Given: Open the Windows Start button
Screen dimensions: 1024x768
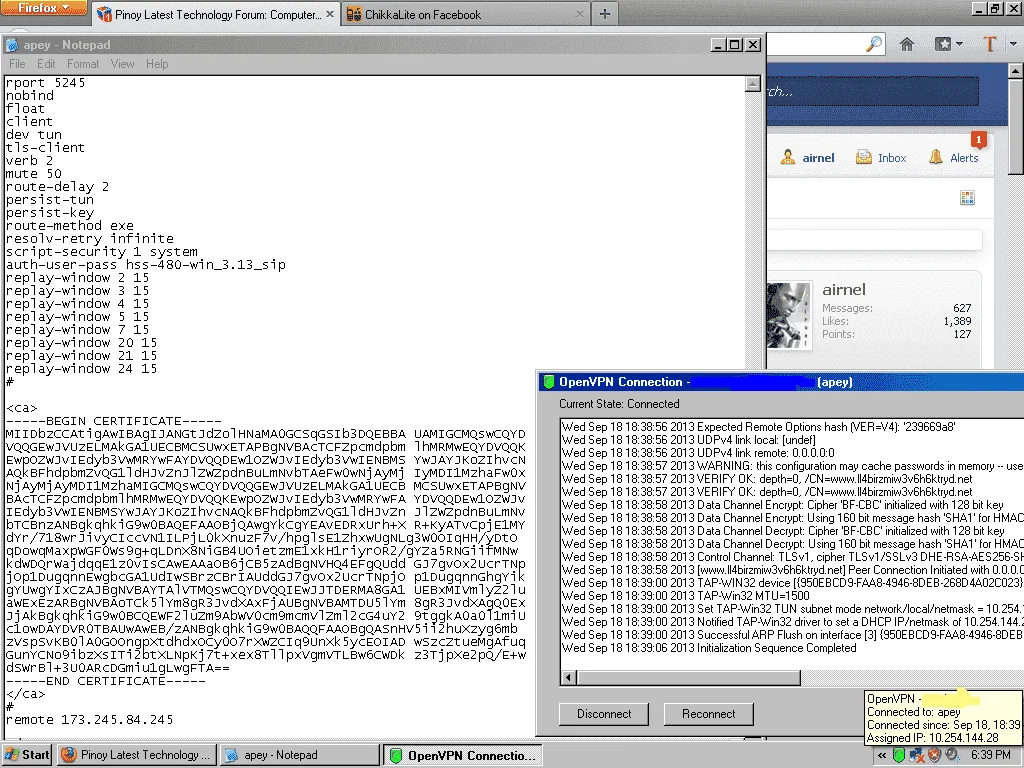Looking at the screenshot, I should coord(27,755).
